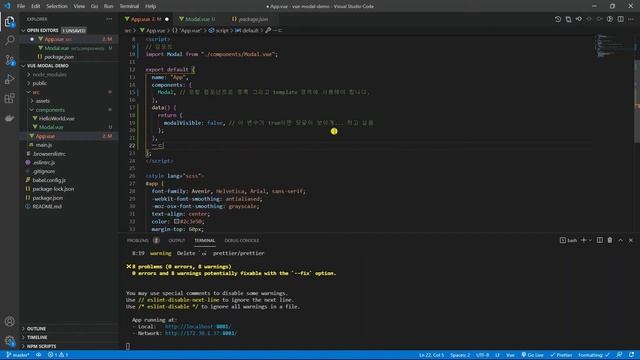Open the Run and Debug view
The height and width of the screenshot is (360, 640).
click(9, 79)
